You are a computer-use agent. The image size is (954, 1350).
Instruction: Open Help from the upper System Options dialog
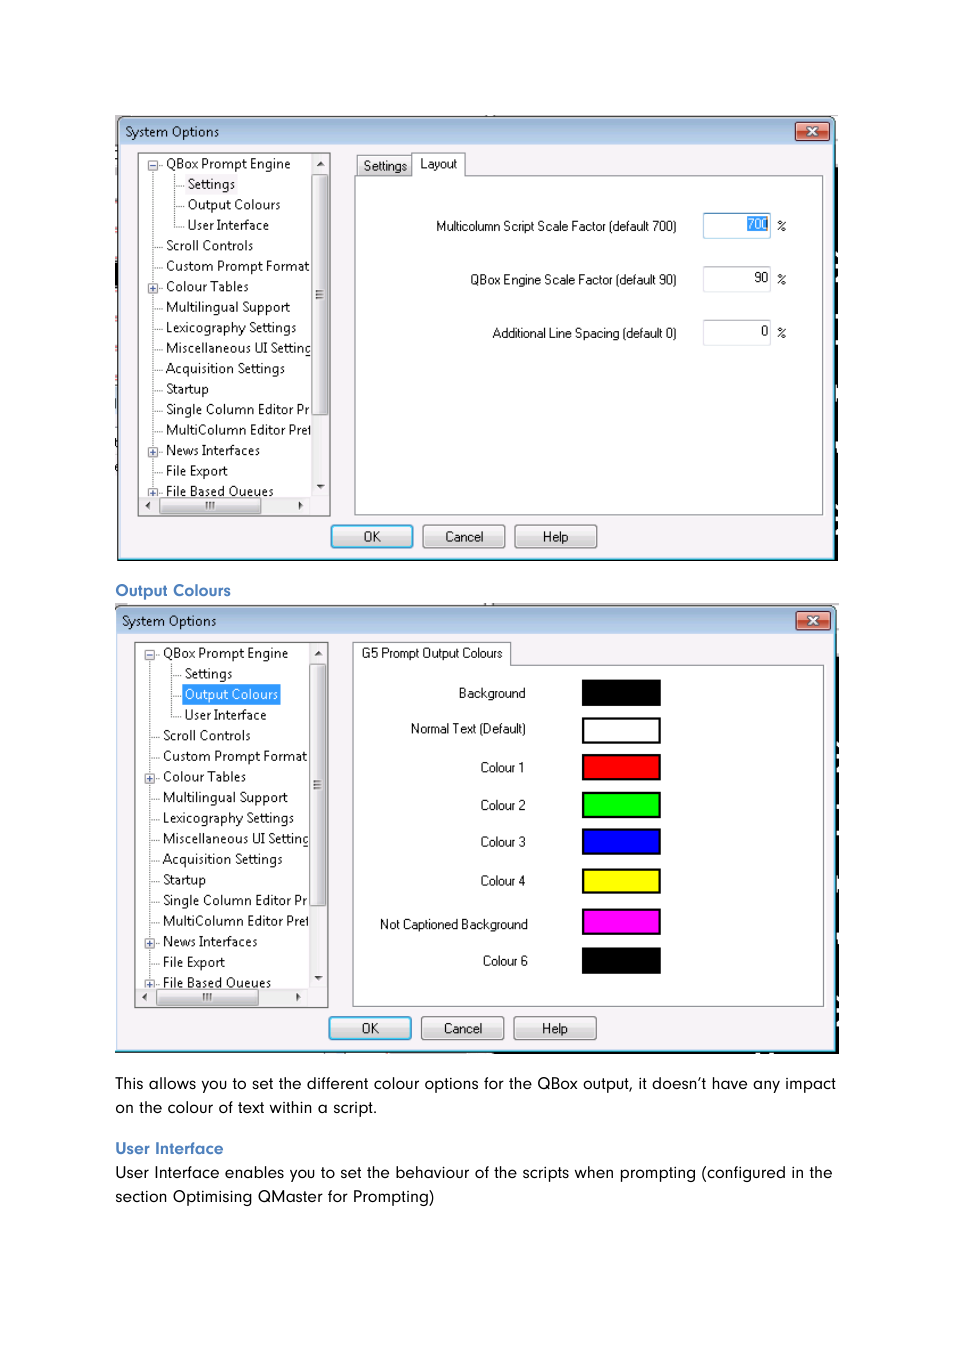556,537
